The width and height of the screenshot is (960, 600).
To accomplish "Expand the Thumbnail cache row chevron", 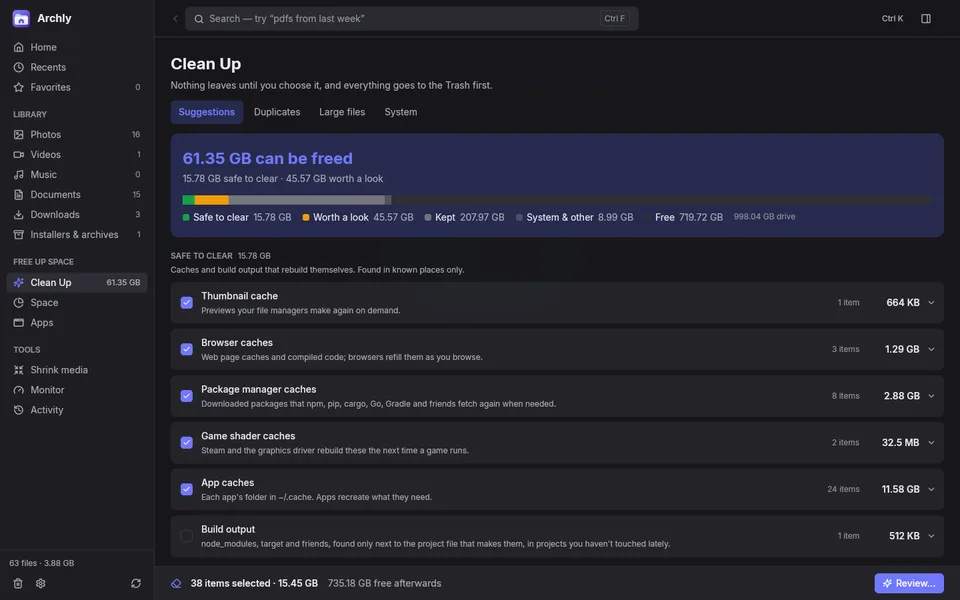I will tap(931, 302).
